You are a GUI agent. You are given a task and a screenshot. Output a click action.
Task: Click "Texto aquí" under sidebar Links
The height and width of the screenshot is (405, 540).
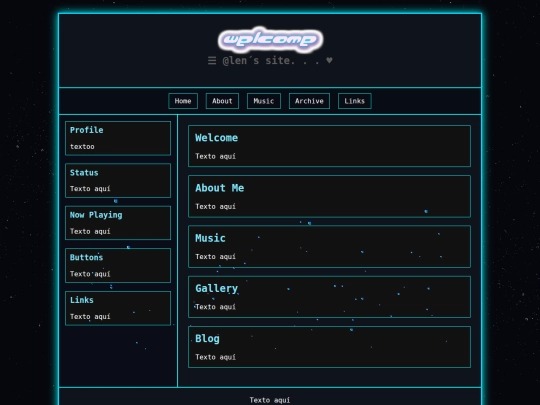90,316
